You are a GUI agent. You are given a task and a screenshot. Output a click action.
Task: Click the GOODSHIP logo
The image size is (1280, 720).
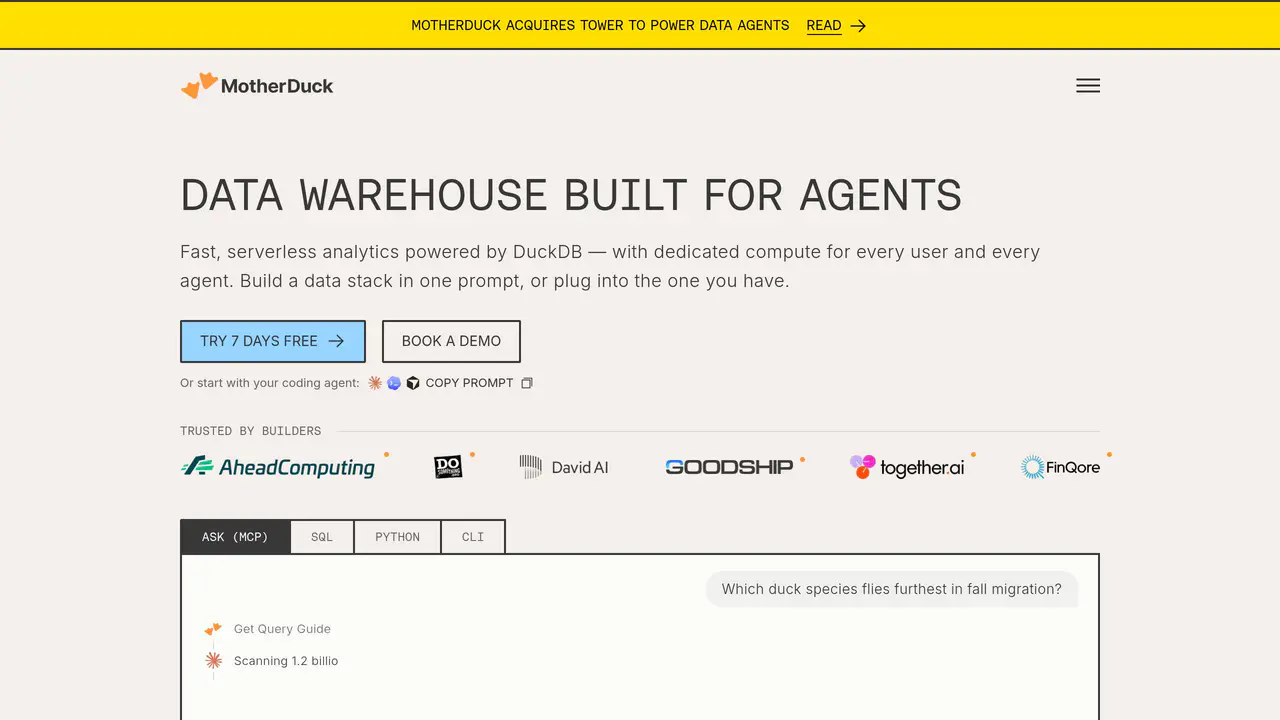click(729, 467)
